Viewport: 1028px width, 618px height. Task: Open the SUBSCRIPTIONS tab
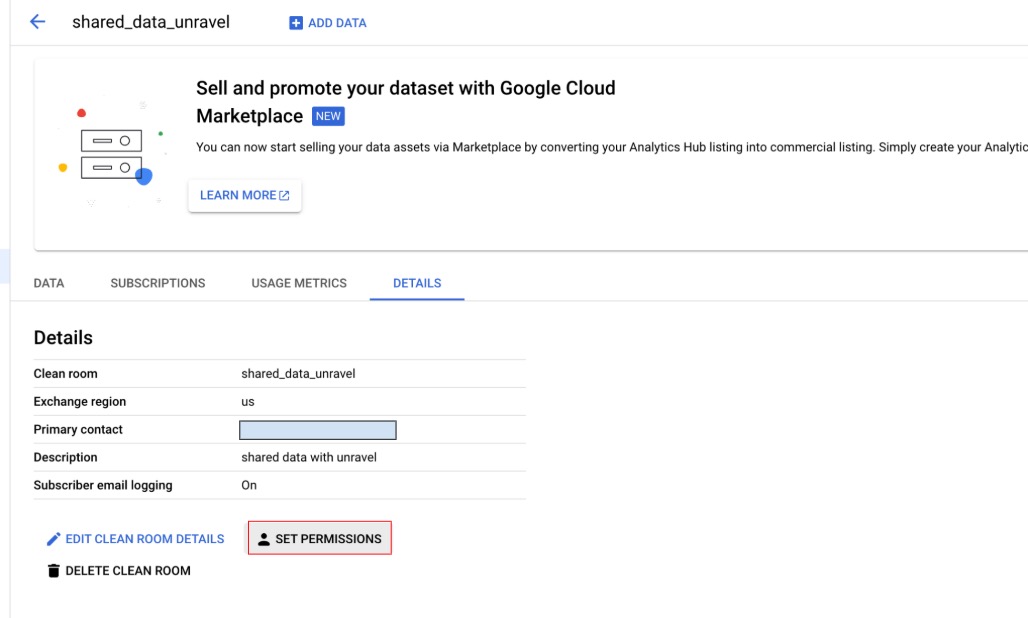coord(158,283)
